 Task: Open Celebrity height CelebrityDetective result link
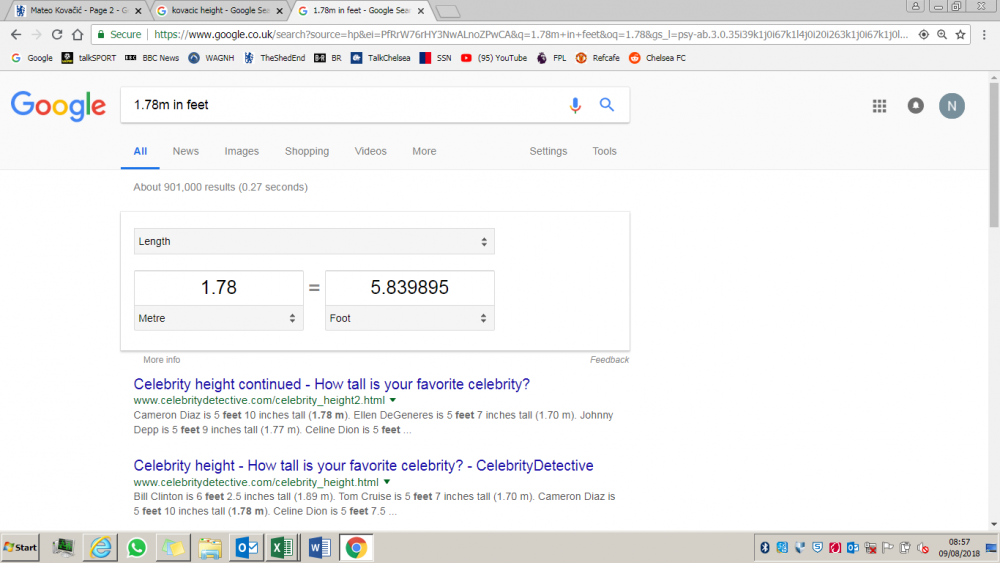[x=364, y=465]
